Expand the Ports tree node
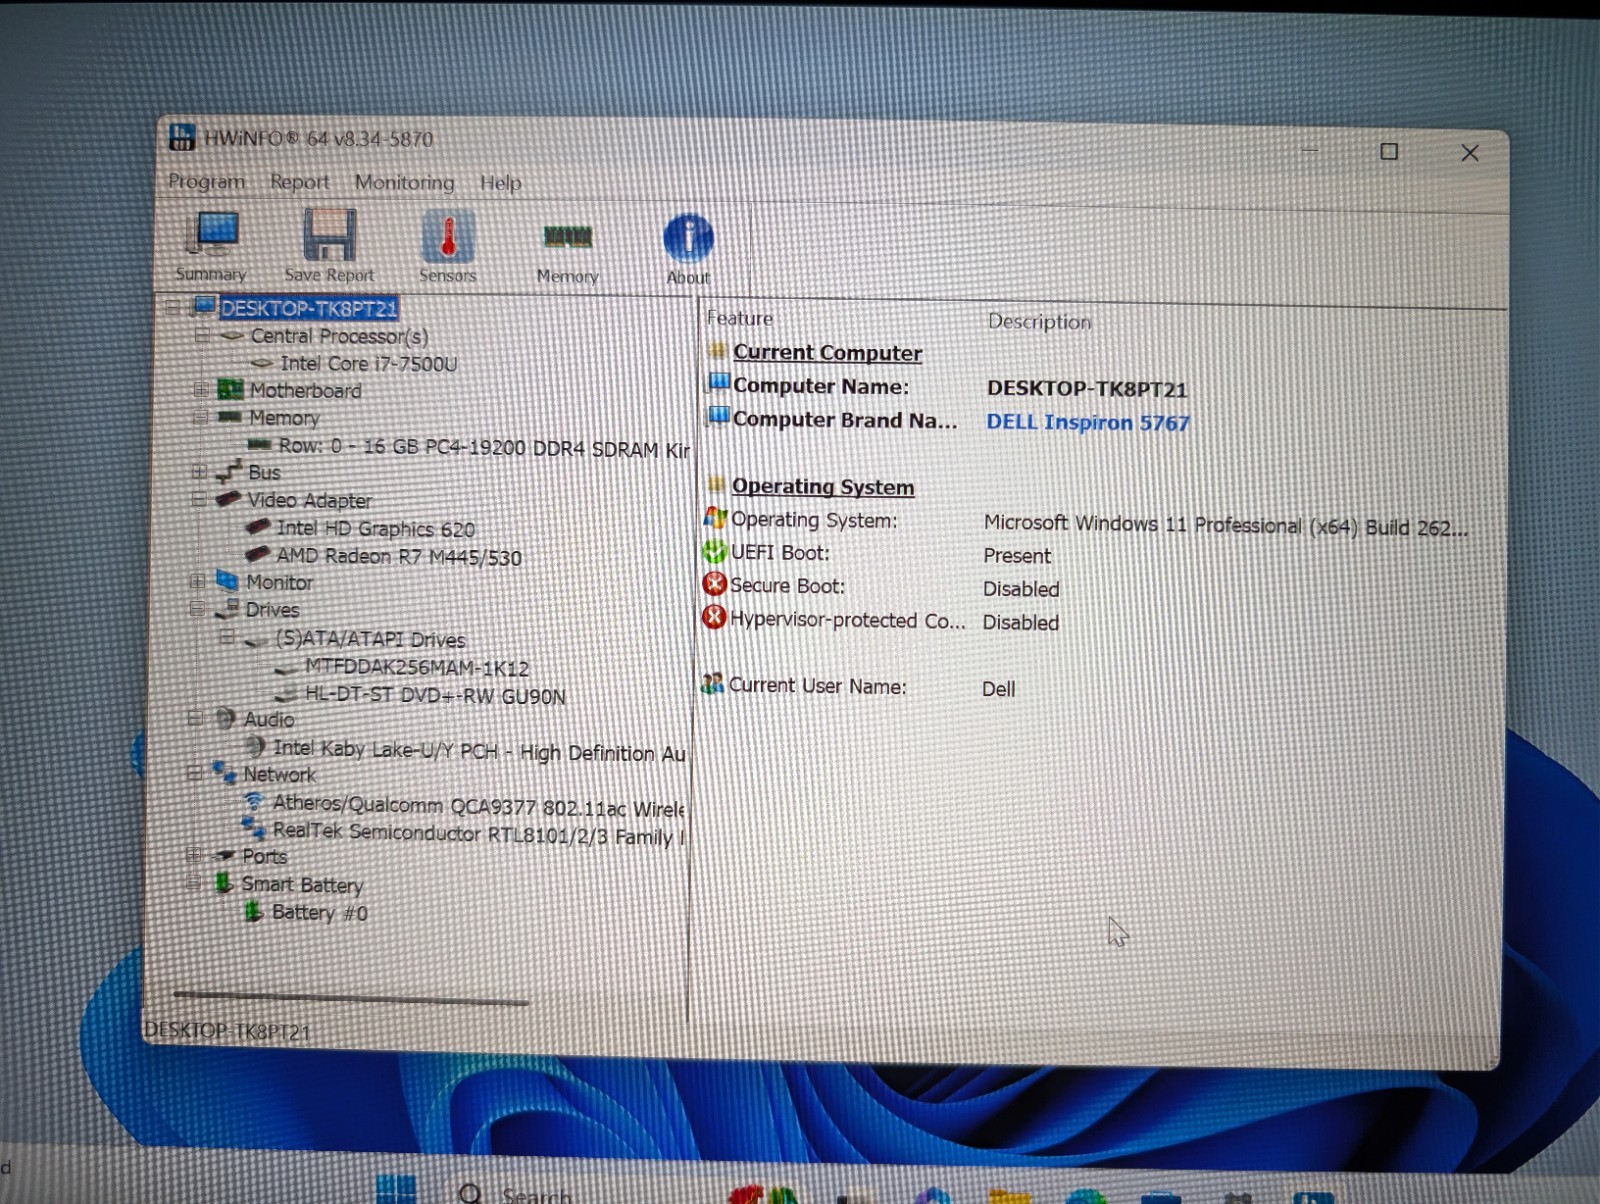The image size is (1600, 1204). pos(194,854)
